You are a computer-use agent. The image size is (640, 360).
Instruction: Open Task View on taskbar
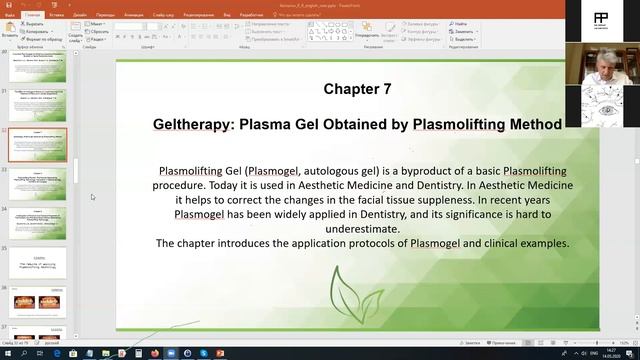pos(40,353)
